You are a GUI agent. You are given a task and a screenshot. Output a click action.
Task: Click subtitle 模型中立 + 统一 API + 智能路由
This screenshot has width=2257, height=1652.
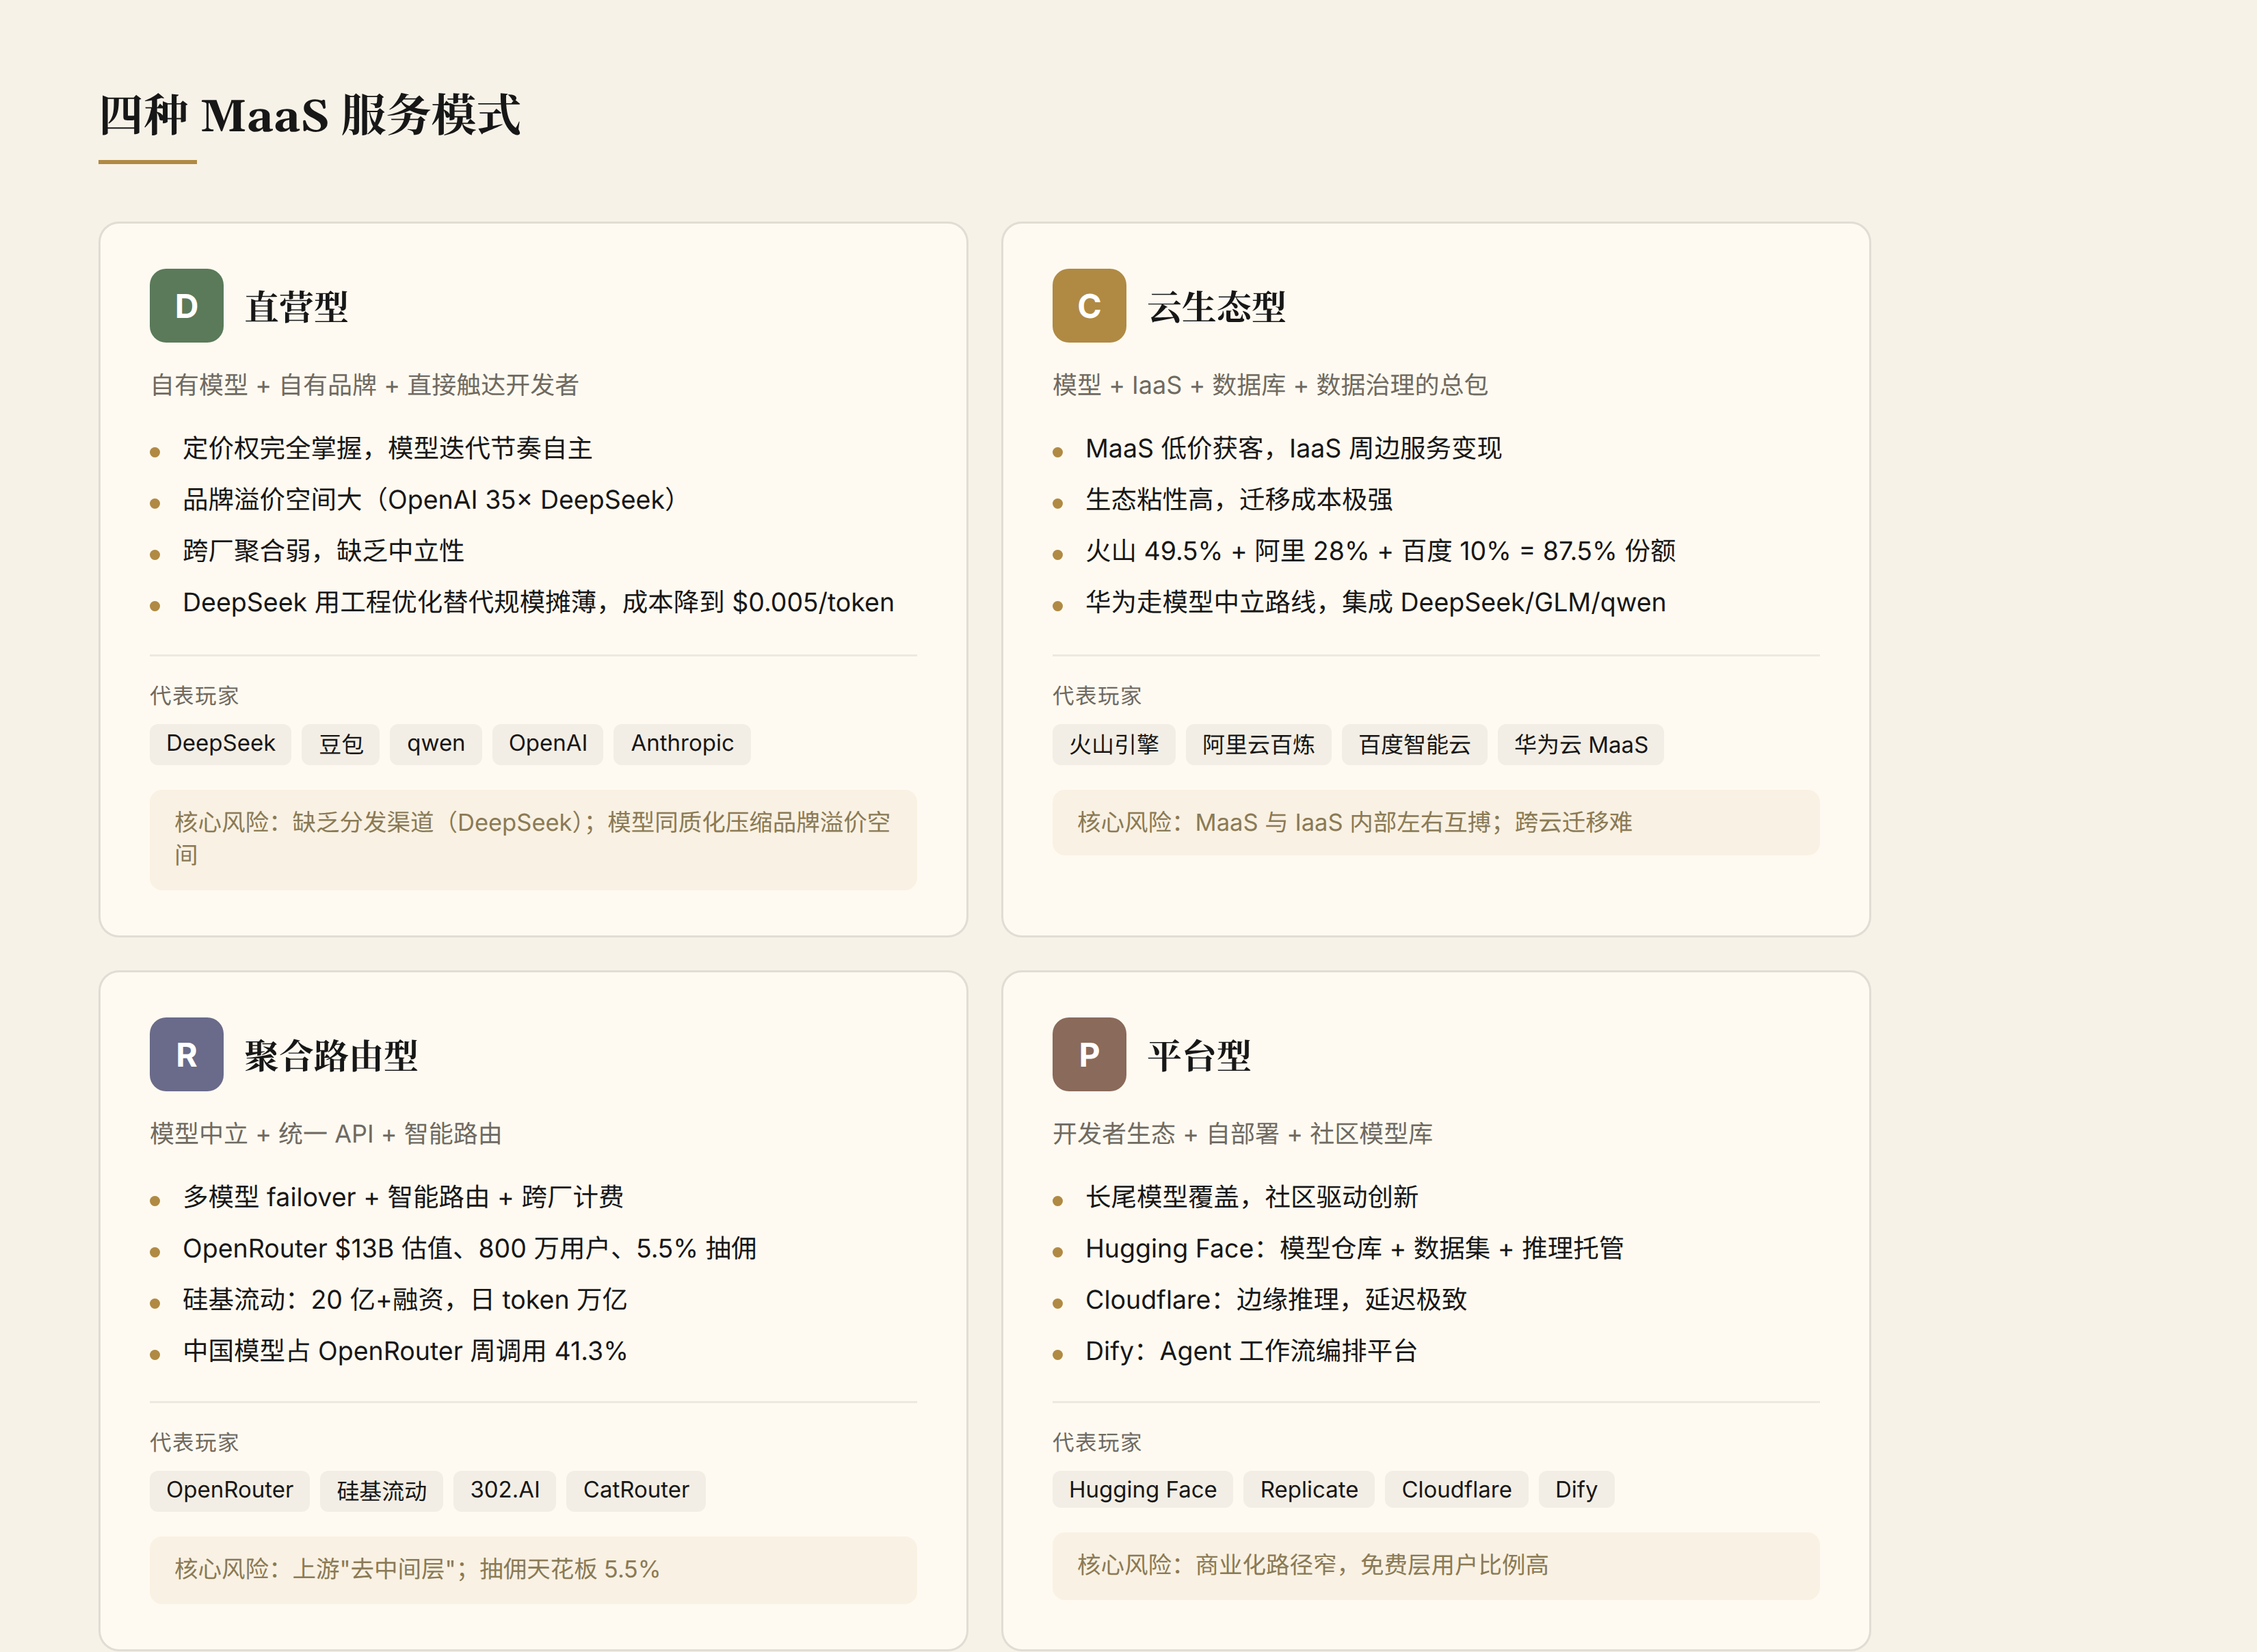point(326,1134)
